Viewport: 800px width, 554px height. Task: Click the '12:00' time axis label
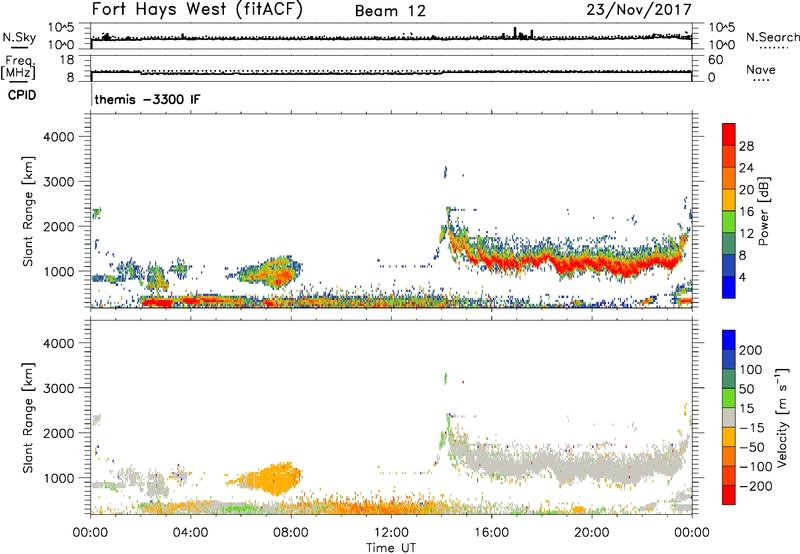tap(391, 533)
